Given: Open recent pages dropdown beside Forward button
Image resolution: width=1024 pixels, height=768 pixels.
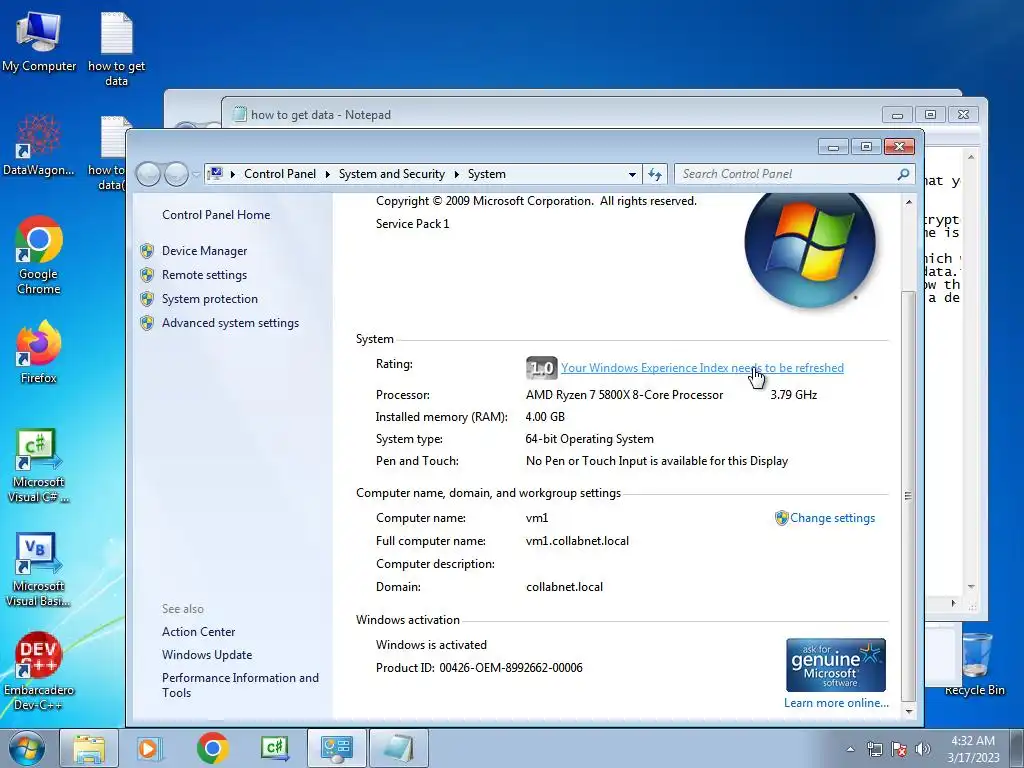Looking at the screenshot, I should click(196, 175).
